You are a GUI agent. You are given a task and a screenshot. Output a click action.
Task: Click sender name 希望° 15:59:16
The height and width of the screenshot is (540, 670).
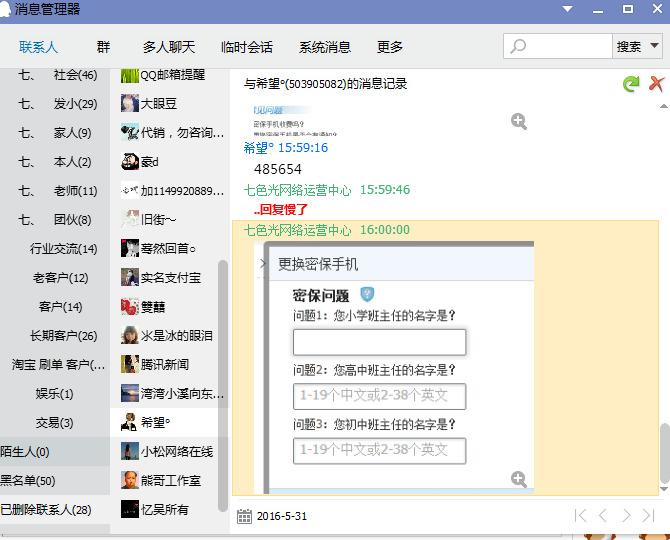click(x=285, y=148)
